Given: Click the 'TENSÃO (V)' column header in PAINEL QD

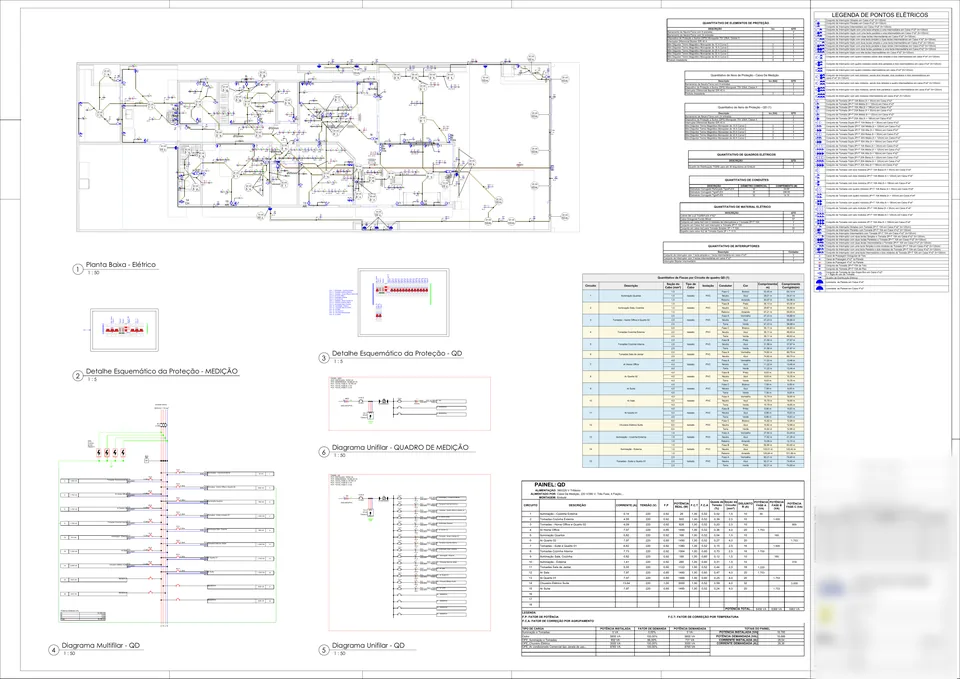Looking at the screenshot, I should (648, 505).
